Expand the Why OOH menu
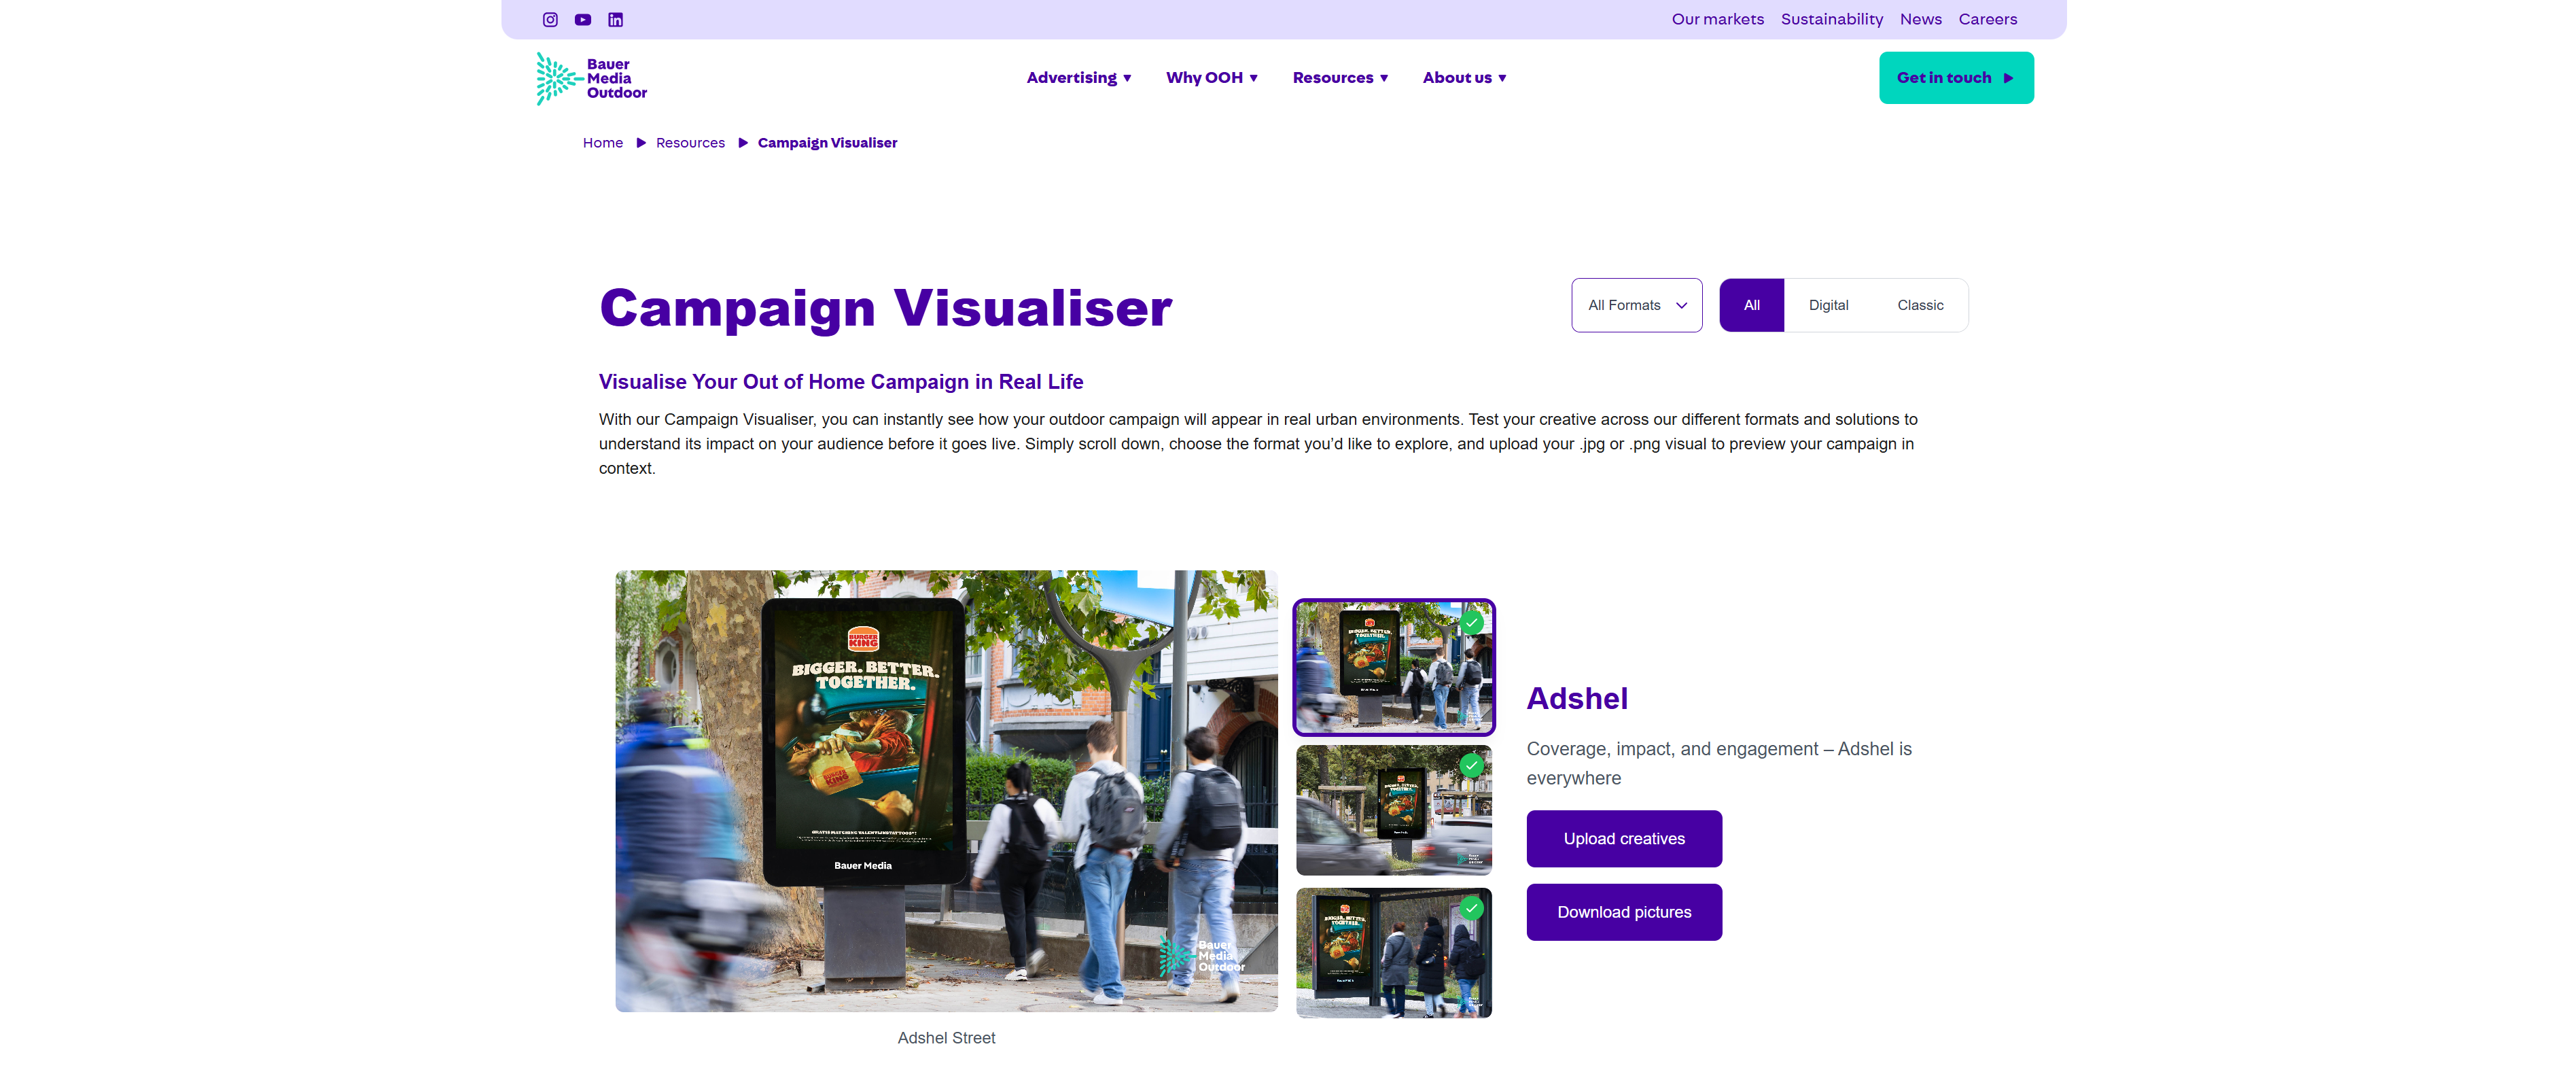Viewport: 2576px width, 1089px height. [1211, 78]
